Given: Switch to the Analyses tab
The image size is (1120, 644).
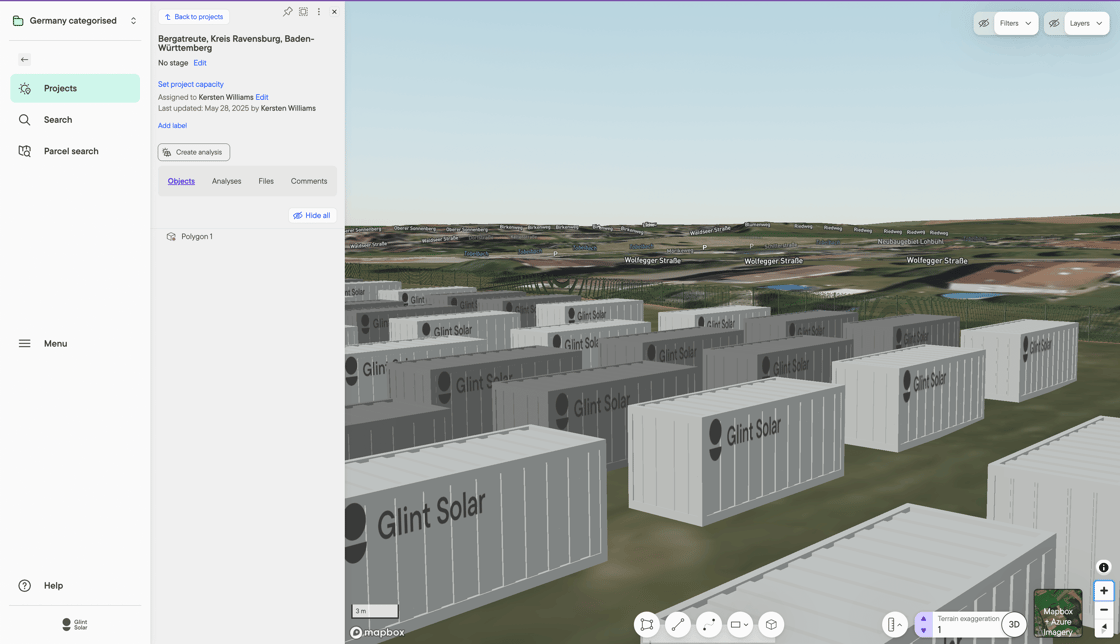Looking at the screenshot, I should [226, 181].
